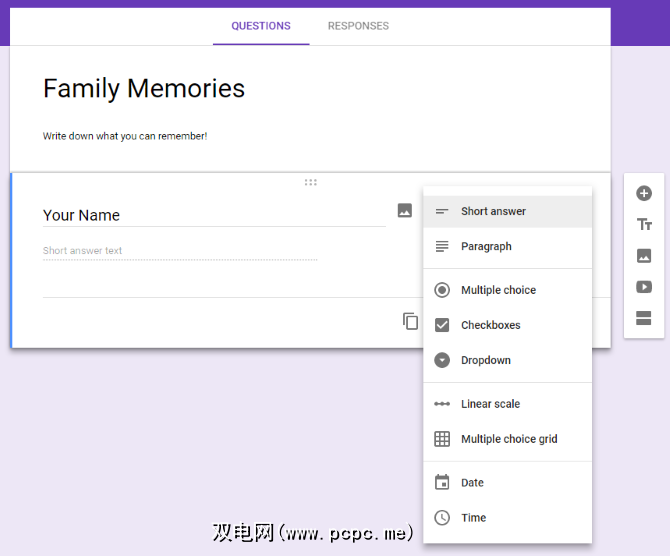Image resolution: width=670 pixels, height=556 pixels.
Task: Choose Date question type
Action: tap(507, 482)
